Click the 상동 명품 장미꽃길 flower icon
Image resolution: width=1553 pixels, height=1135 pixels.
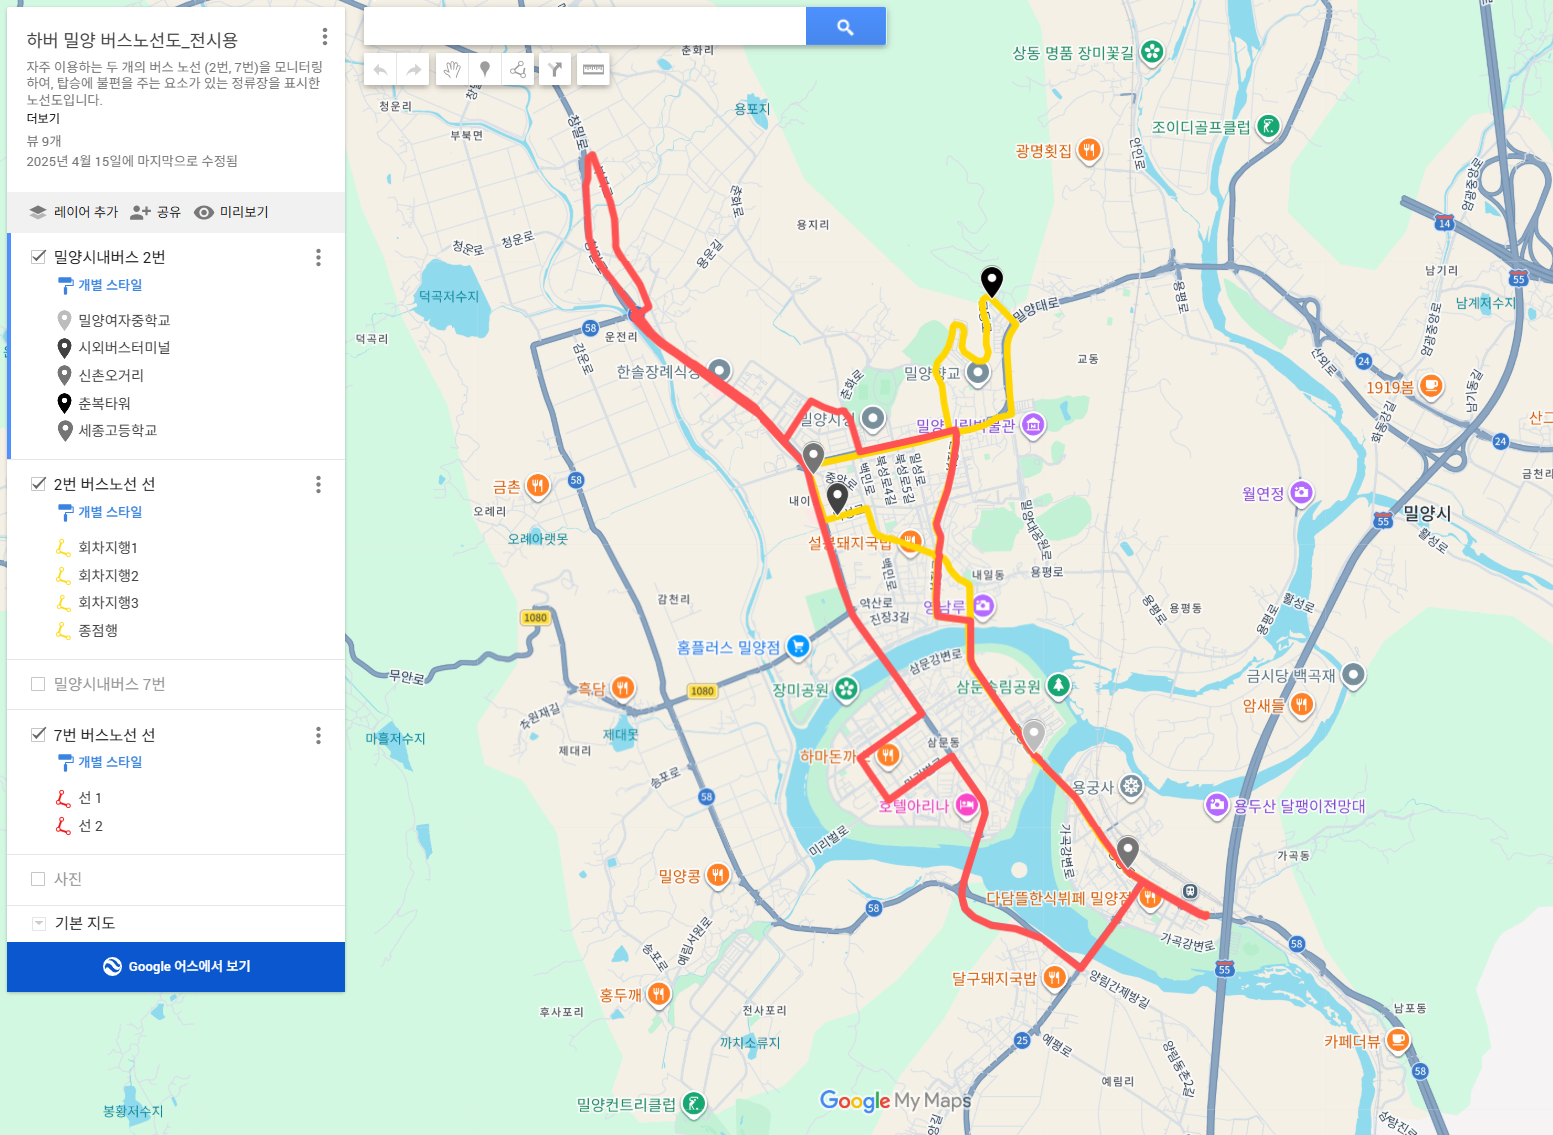pyautogui.click(x=1152, y=52)
